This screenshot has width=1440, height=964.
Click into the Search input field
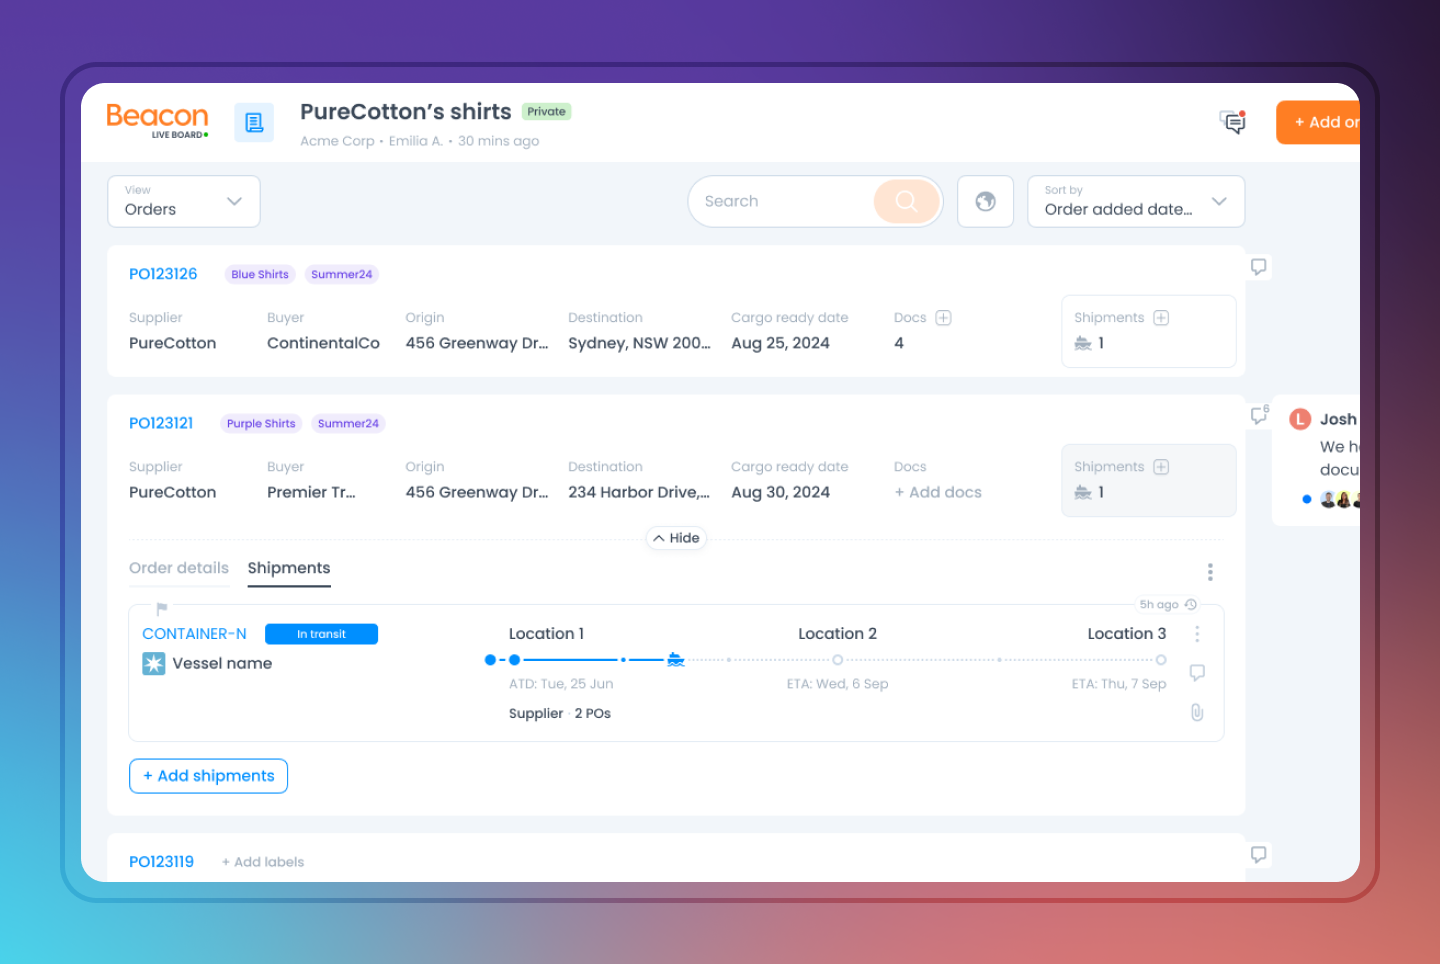[x=780, y=201]
